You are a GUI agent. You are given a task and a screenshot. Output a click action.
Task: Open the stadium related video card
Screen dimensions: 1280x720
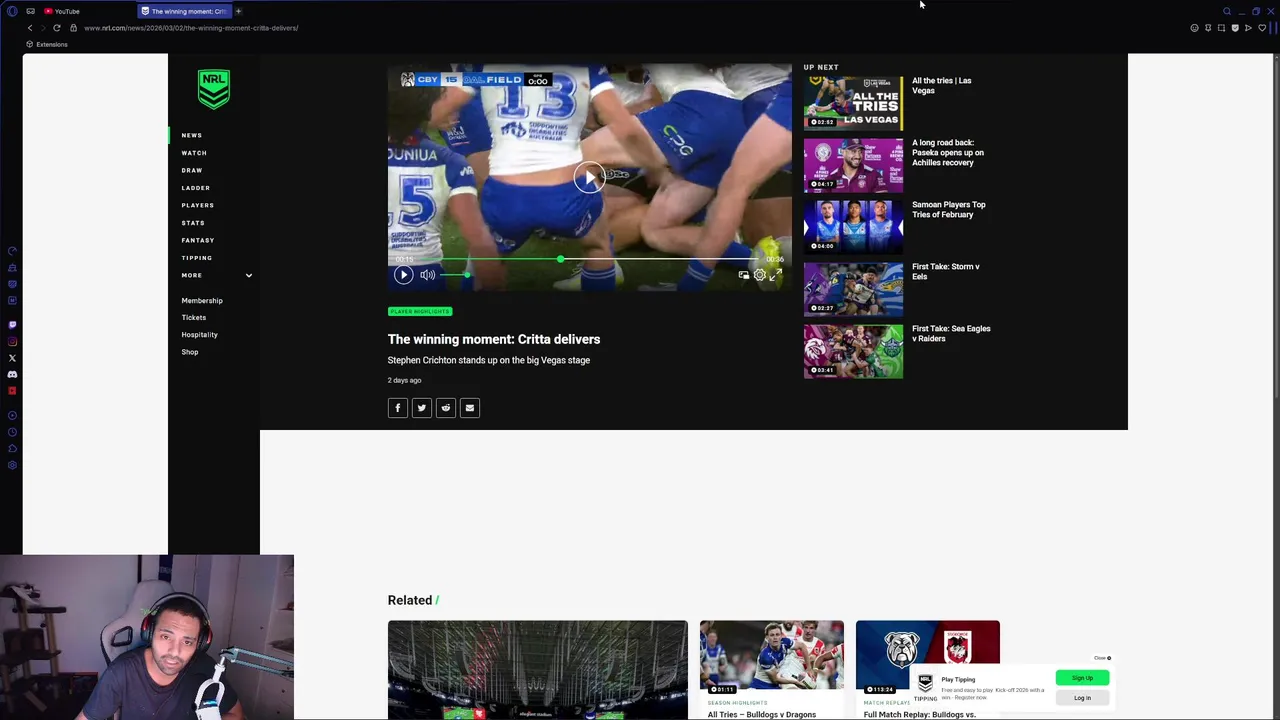[538, 669]
